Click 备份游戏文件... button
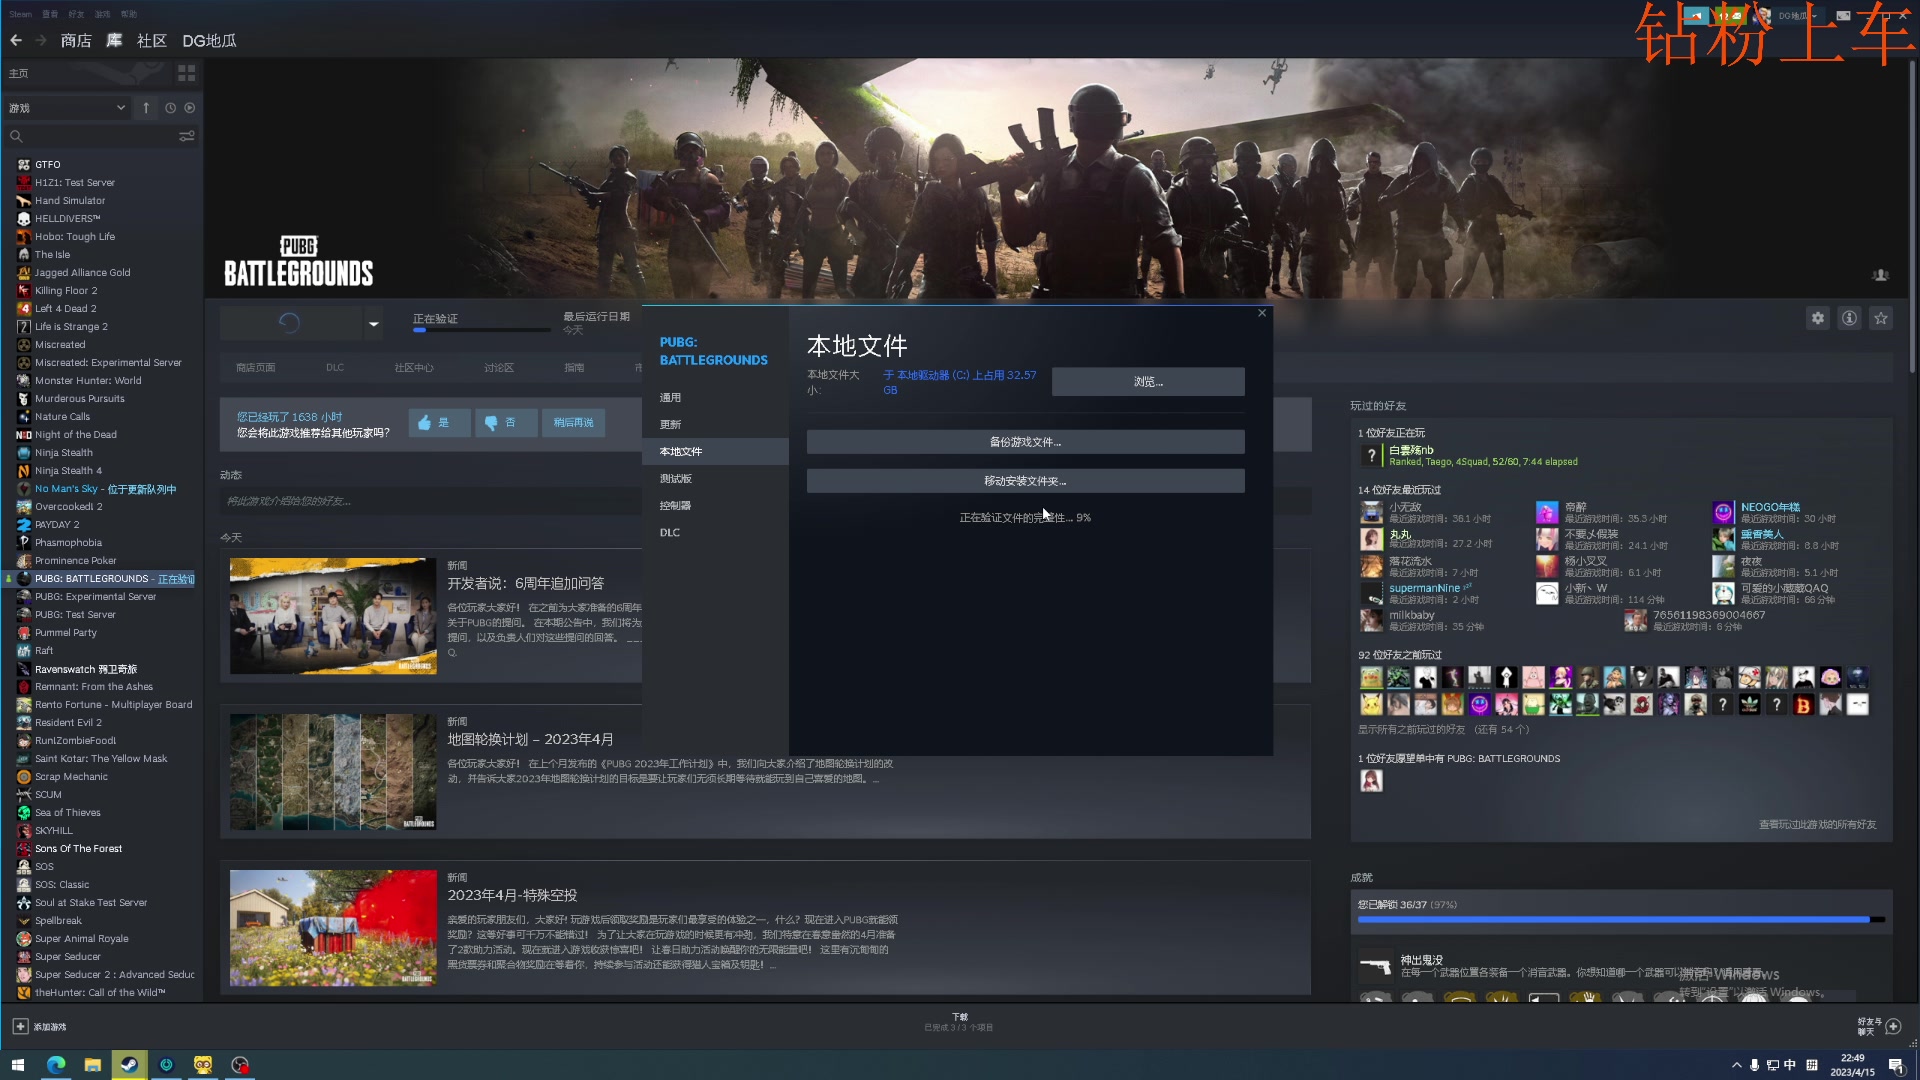Image resolution: width=1920 pixels, height=1080 pixels. (1026, 442)
